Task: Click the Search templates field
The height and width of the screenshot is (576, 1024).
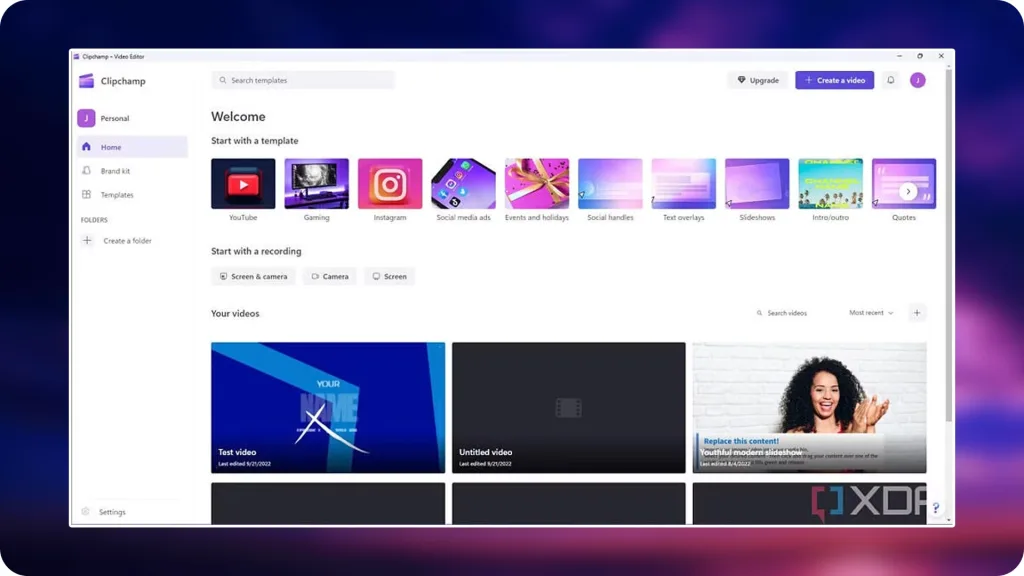Action: (x=303, y=80)
